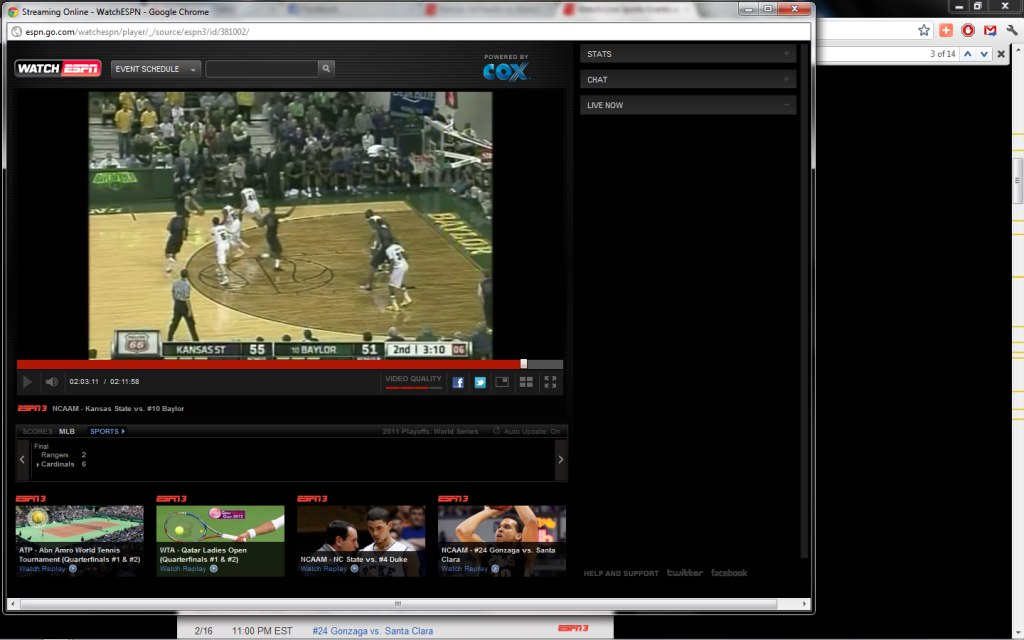Expand the Stats panel

[688, 54]
